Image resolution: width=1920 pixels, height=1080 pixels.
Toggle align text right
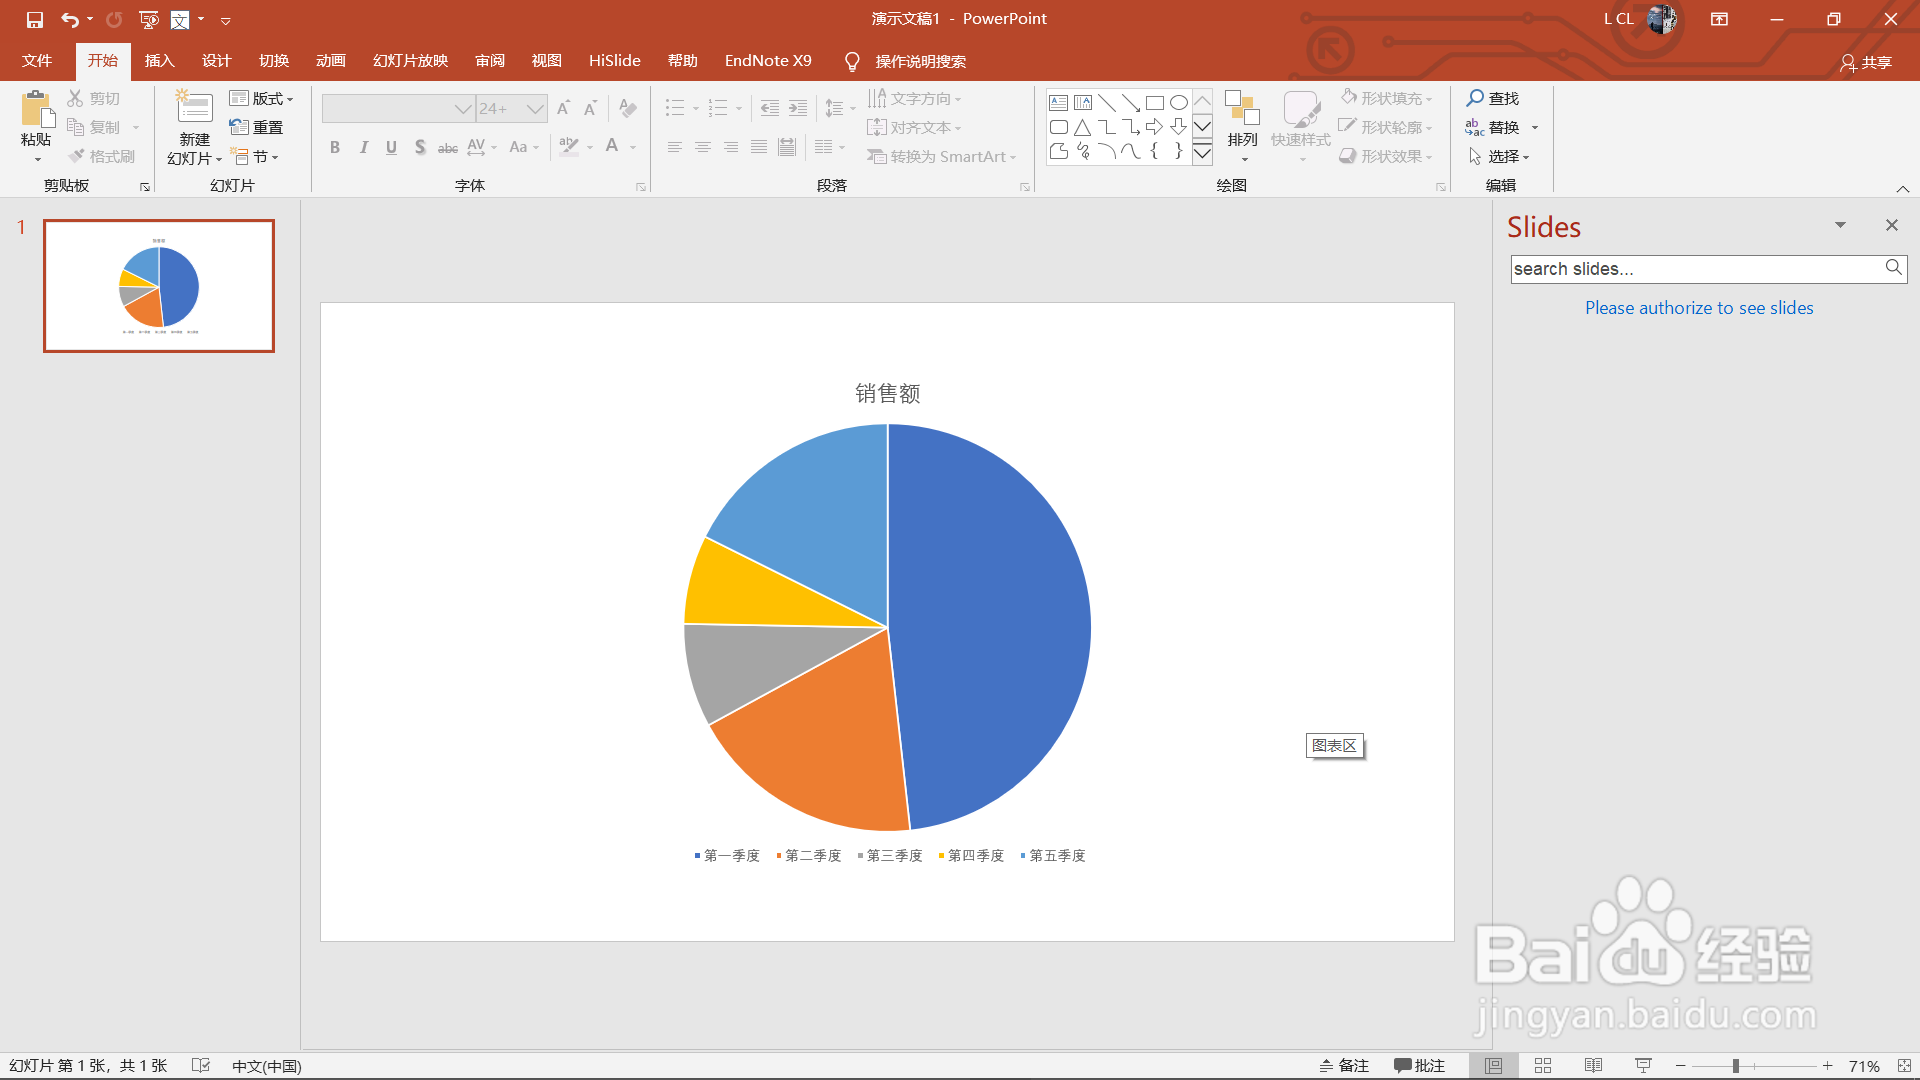(731, 147)
